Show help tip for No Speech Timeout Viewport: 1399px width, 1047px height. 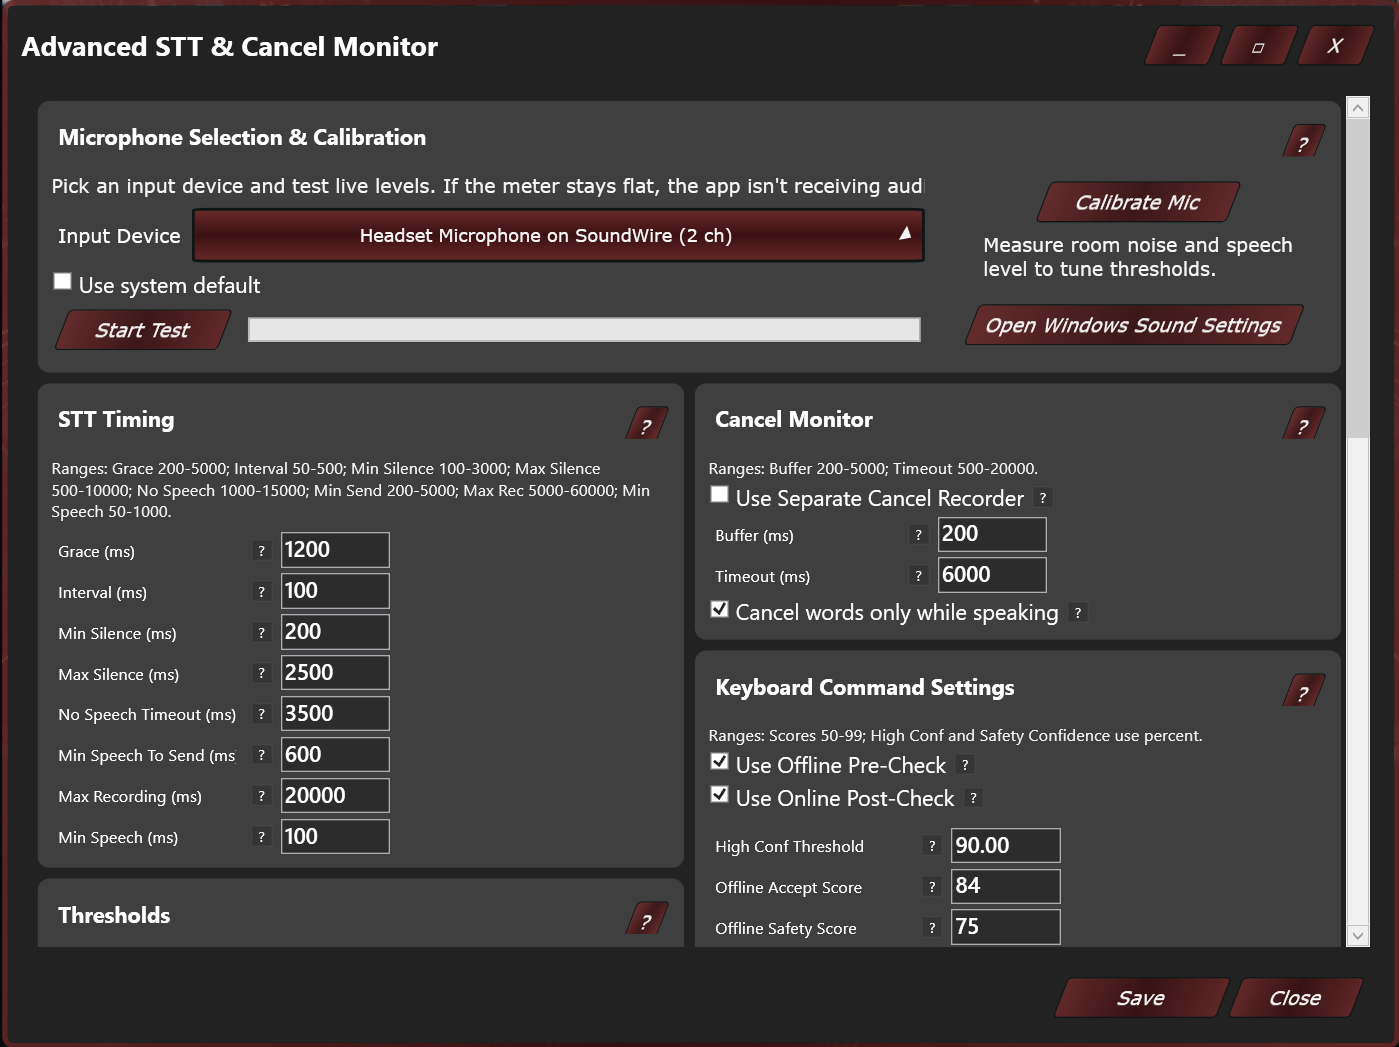coord(262,714)
